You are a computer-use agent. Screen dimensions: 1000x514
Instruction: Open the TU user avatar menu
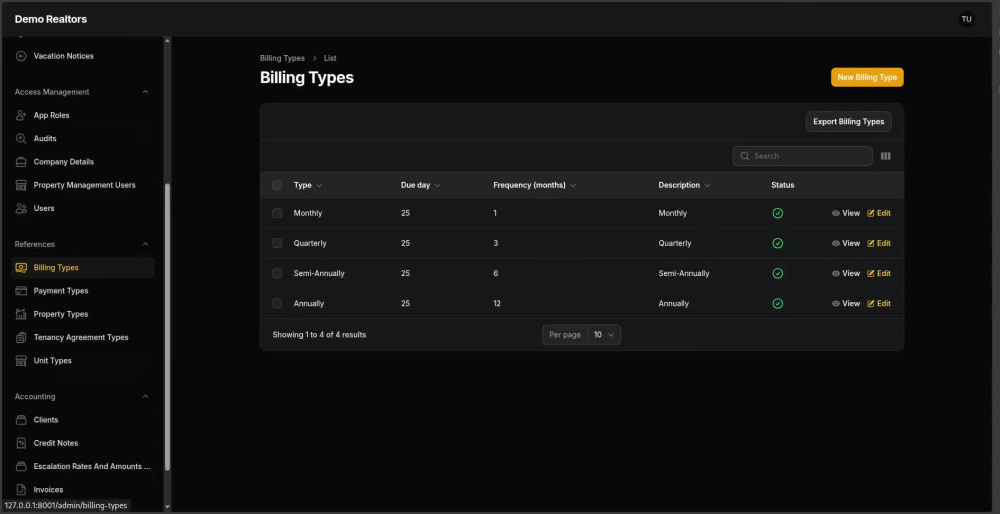pyautogui.click(x=966, y=19)
